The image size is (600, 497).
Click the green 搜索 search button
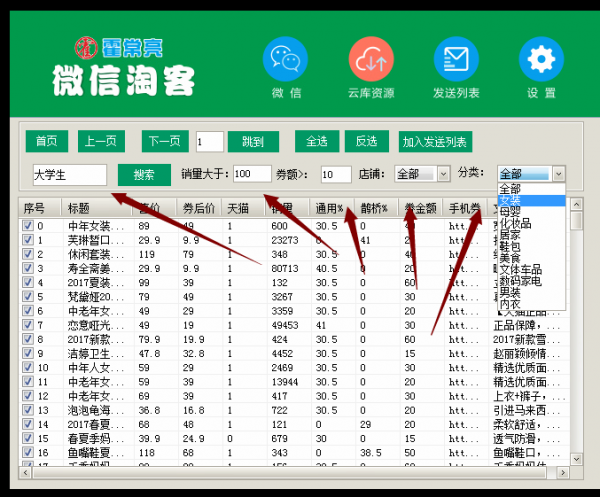tap(144, 175)
